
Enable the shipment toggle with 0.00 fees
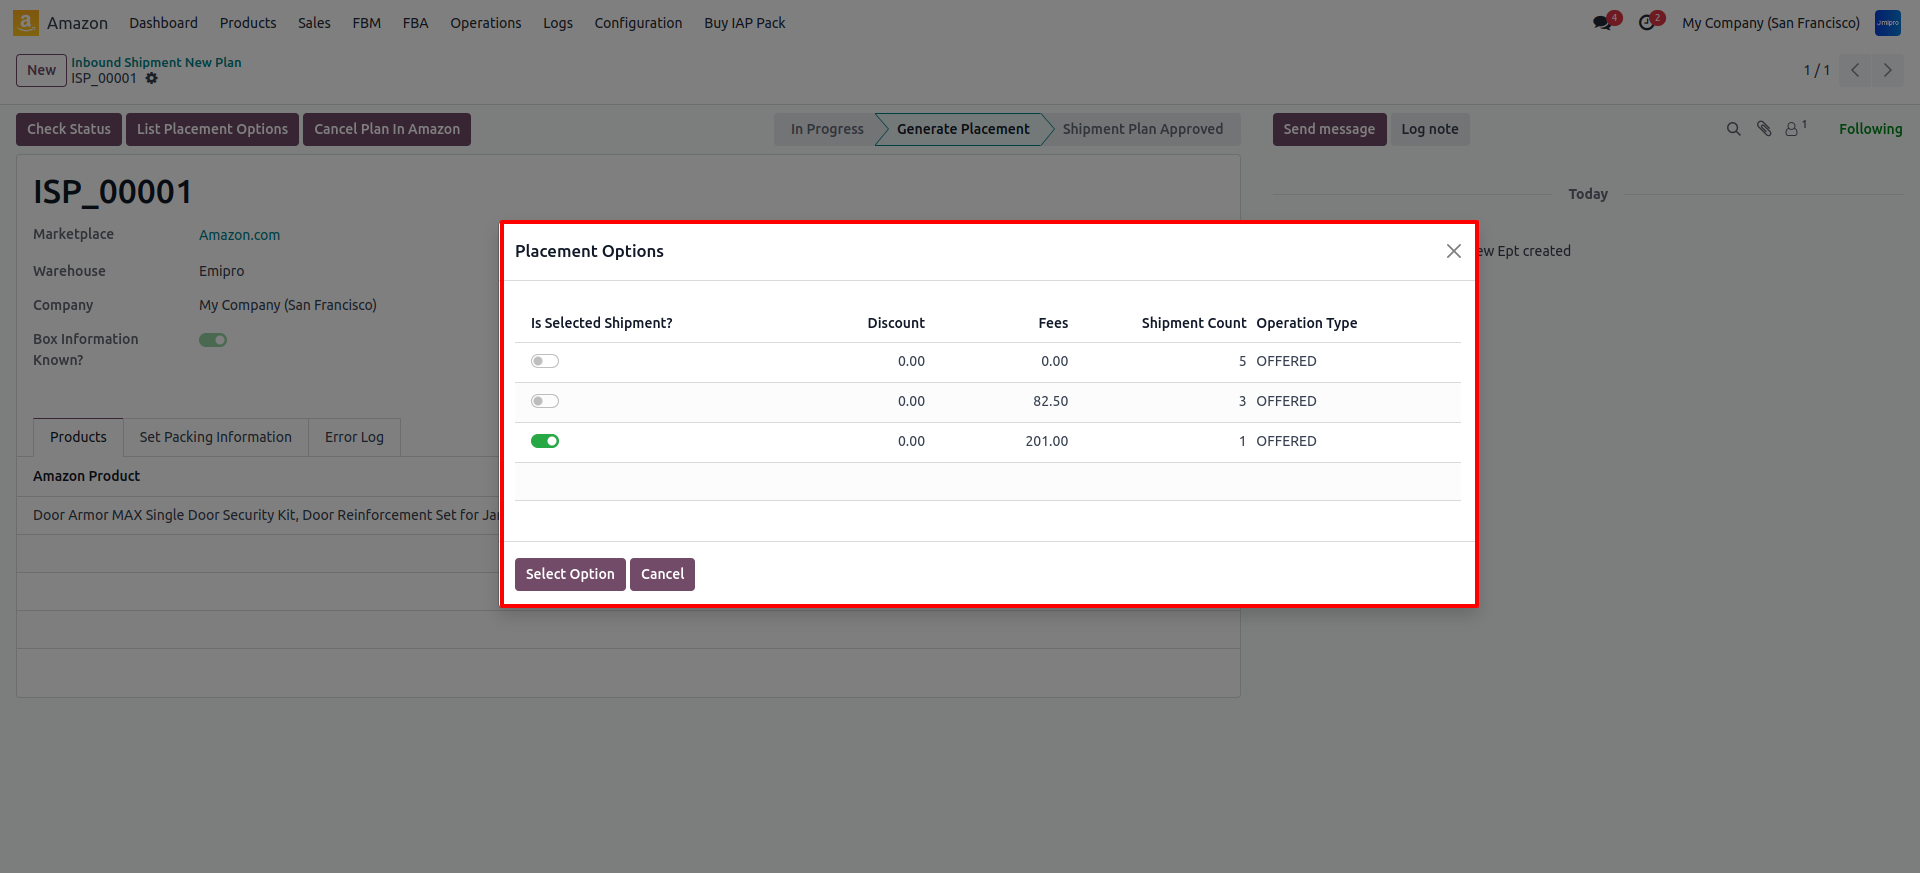[545, 361]
